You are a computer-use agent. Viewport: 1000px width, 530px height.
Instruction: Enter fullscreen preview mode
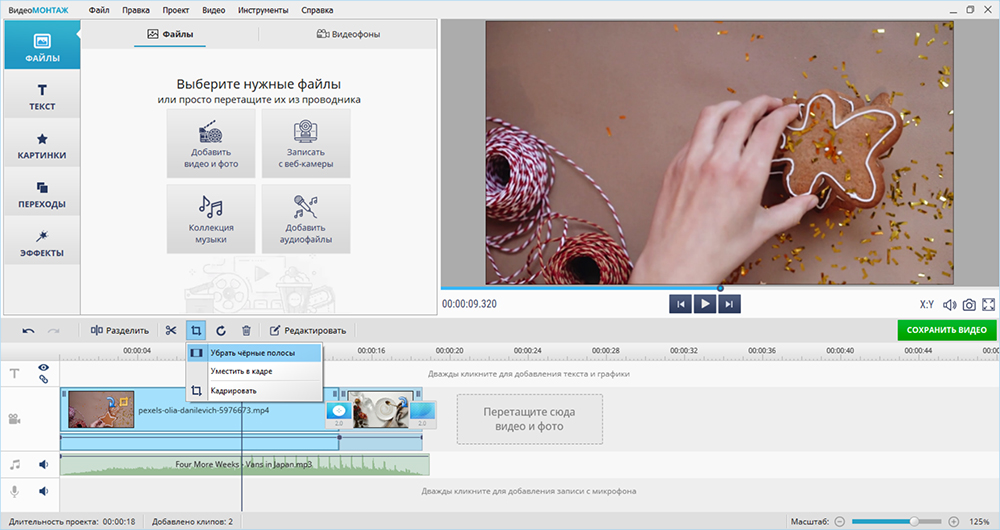(x=989, y=305)
